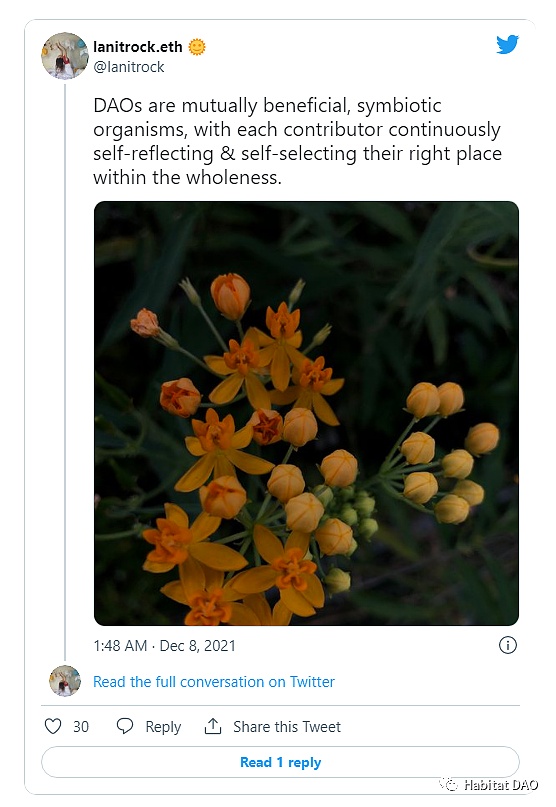
Task: Like the tweet with the heart icon
Action: click(53, 726)
